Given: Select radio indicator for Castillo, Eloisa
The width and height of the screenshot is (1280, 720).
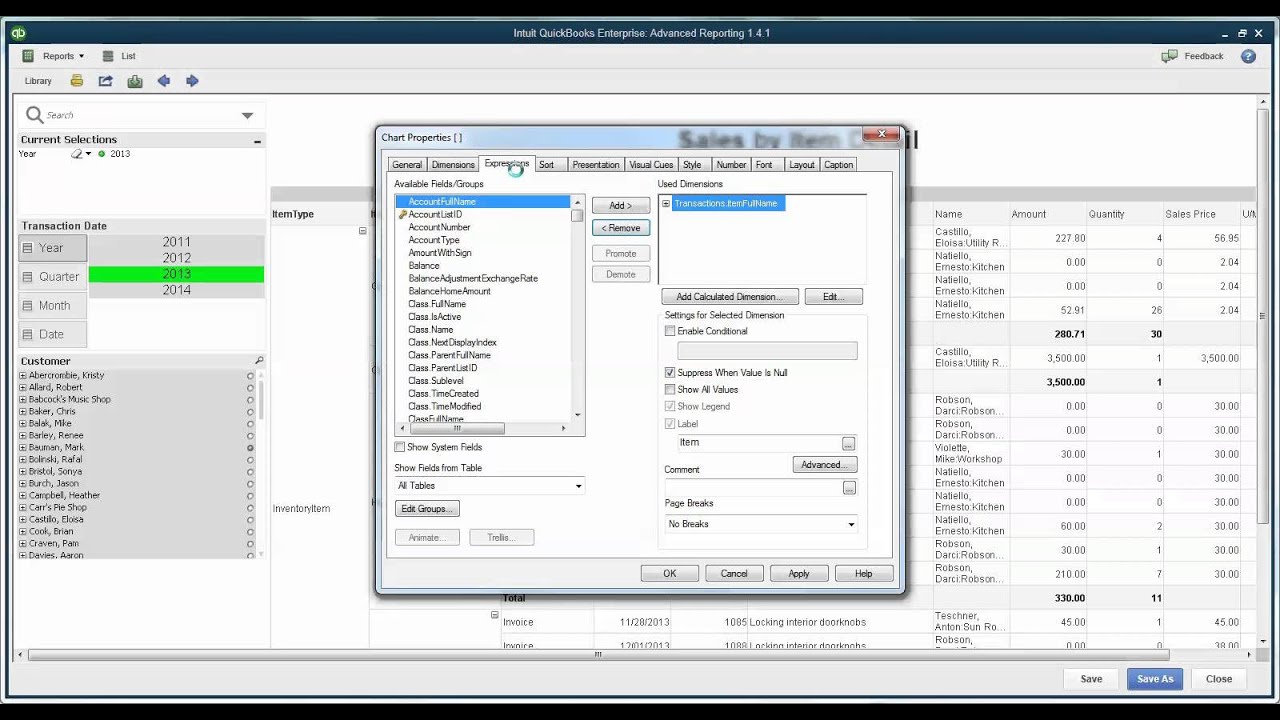Looking at the screenshot, I should point(250,519).
